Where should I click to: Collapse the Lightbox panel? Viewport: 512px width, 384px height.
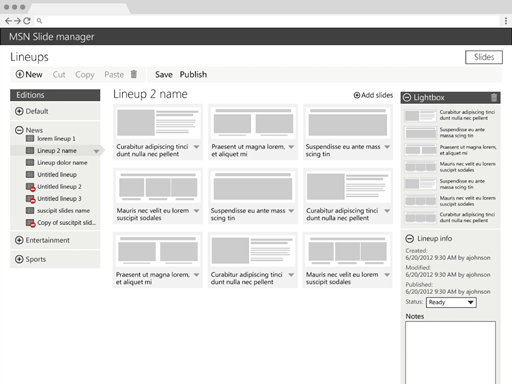pyautogui.click(x=407, y=97)
